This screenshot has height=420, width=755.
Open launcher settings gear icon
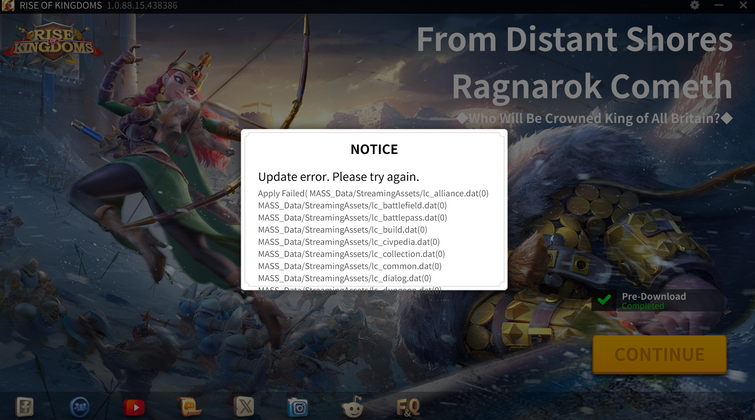(694, 5)
